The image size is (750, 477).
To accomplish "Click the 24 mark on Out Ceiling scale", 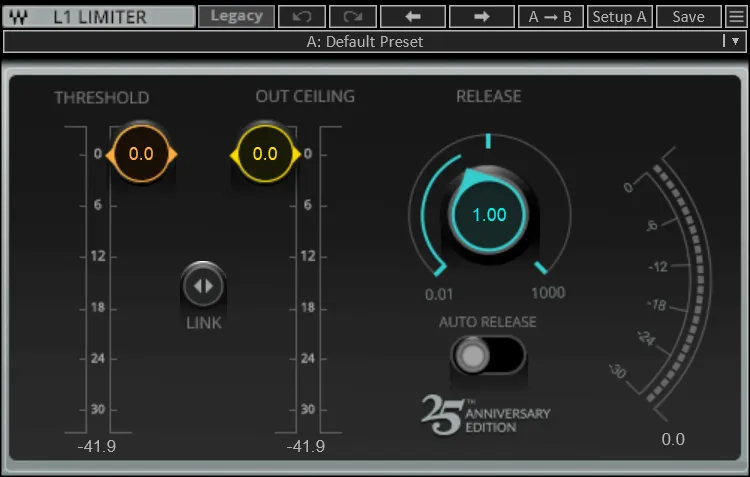I will point(308,358).
